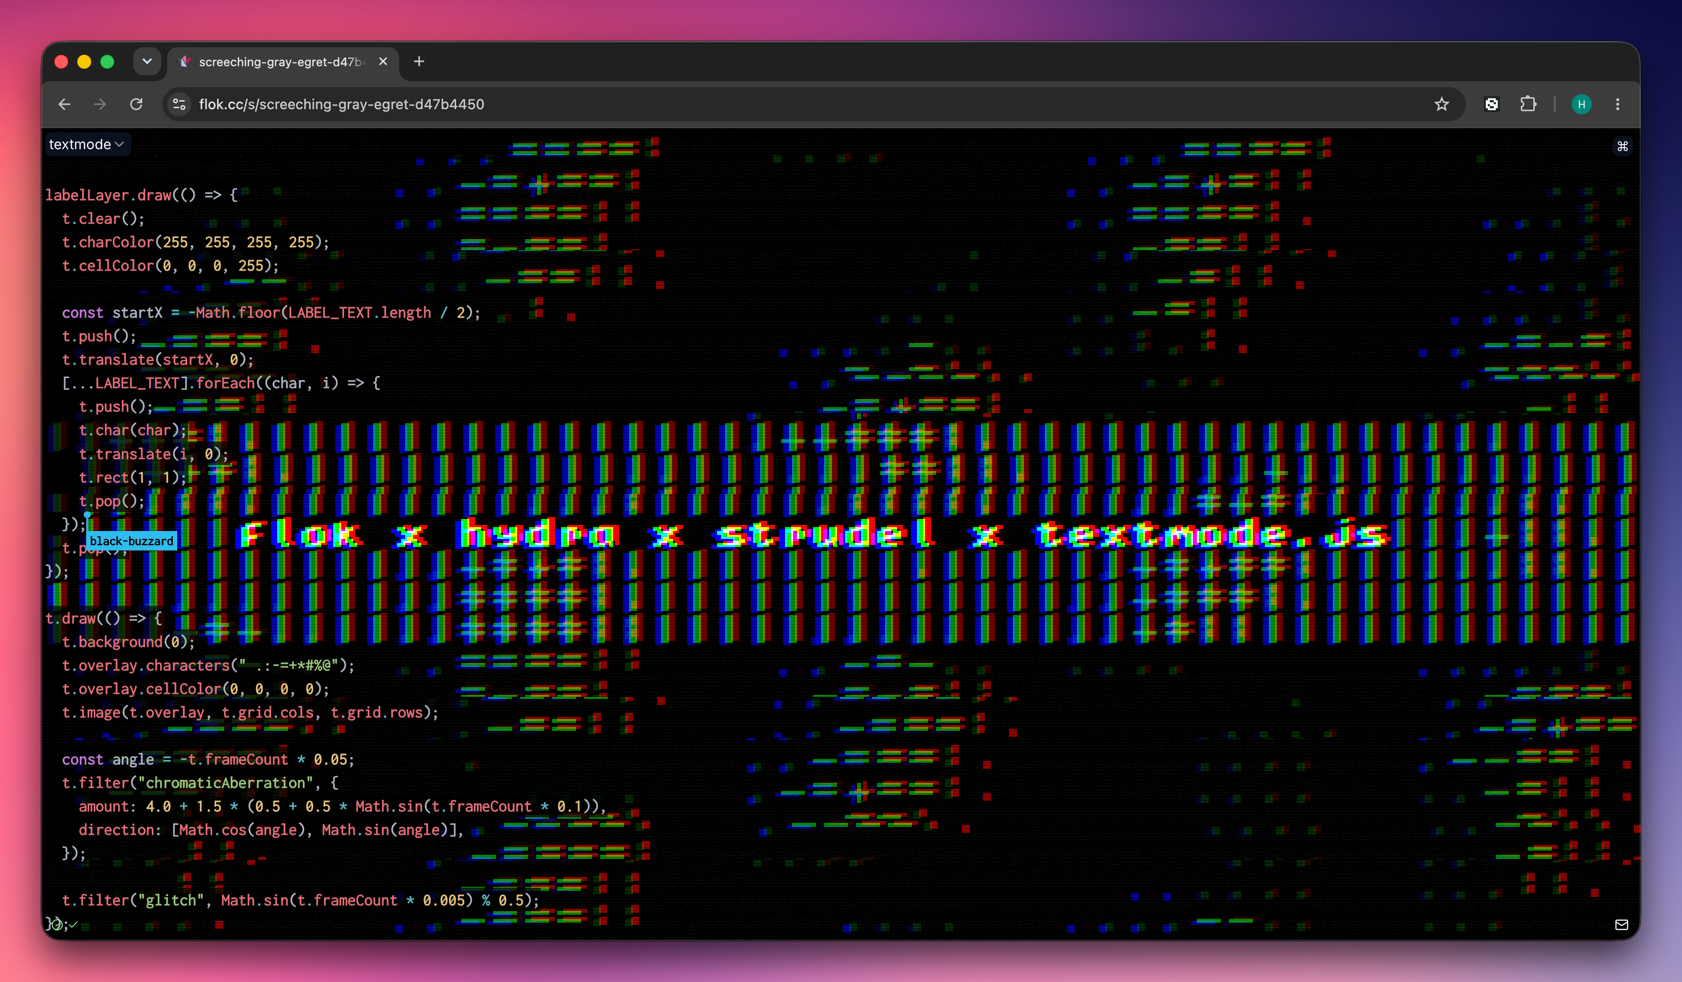Click the chromaticAberration filter line

(200, 783)
